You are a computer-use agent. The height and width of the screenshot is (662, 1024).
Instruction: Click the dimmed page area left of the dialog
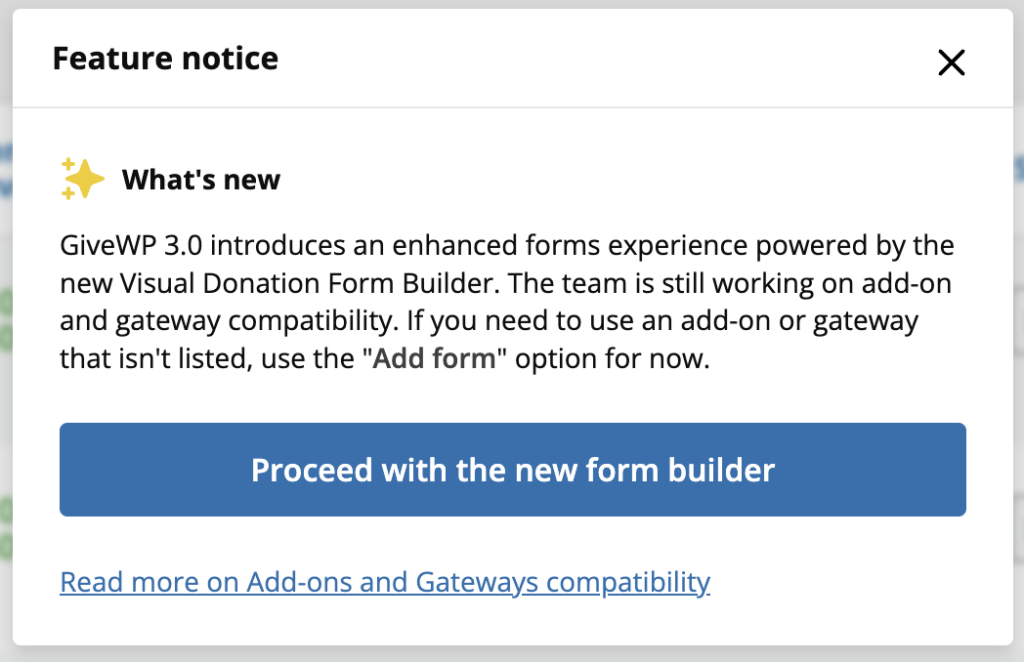click(x=5, y=330)
